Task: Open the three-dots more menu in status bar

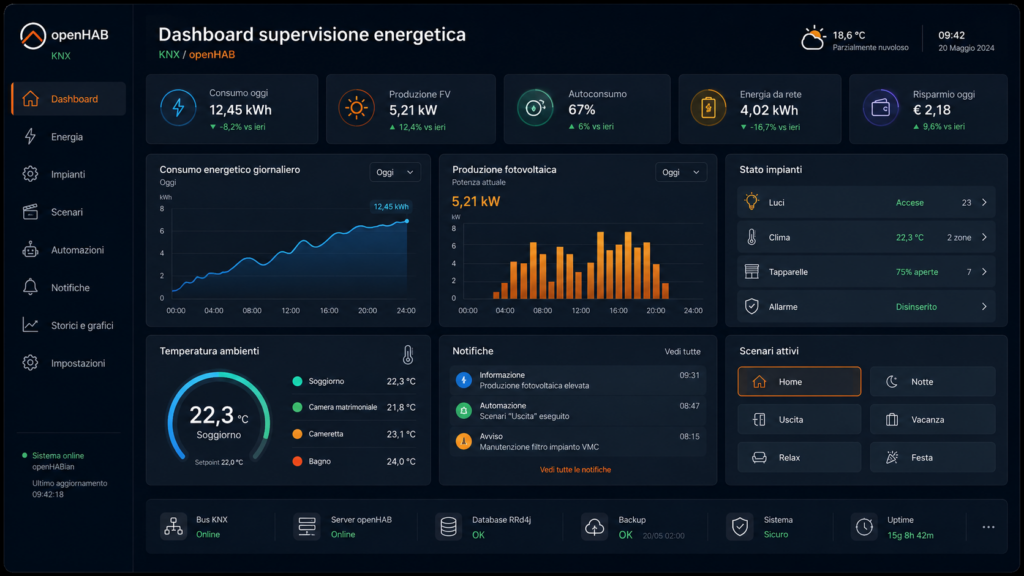Action: [x=988, y=527]
